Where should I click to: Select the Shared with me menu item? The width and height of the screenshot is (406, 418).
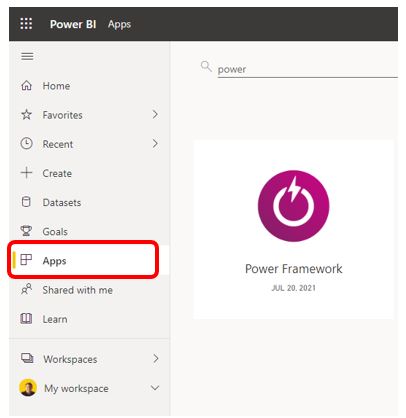pyautogui.click(x=89, y=289)
